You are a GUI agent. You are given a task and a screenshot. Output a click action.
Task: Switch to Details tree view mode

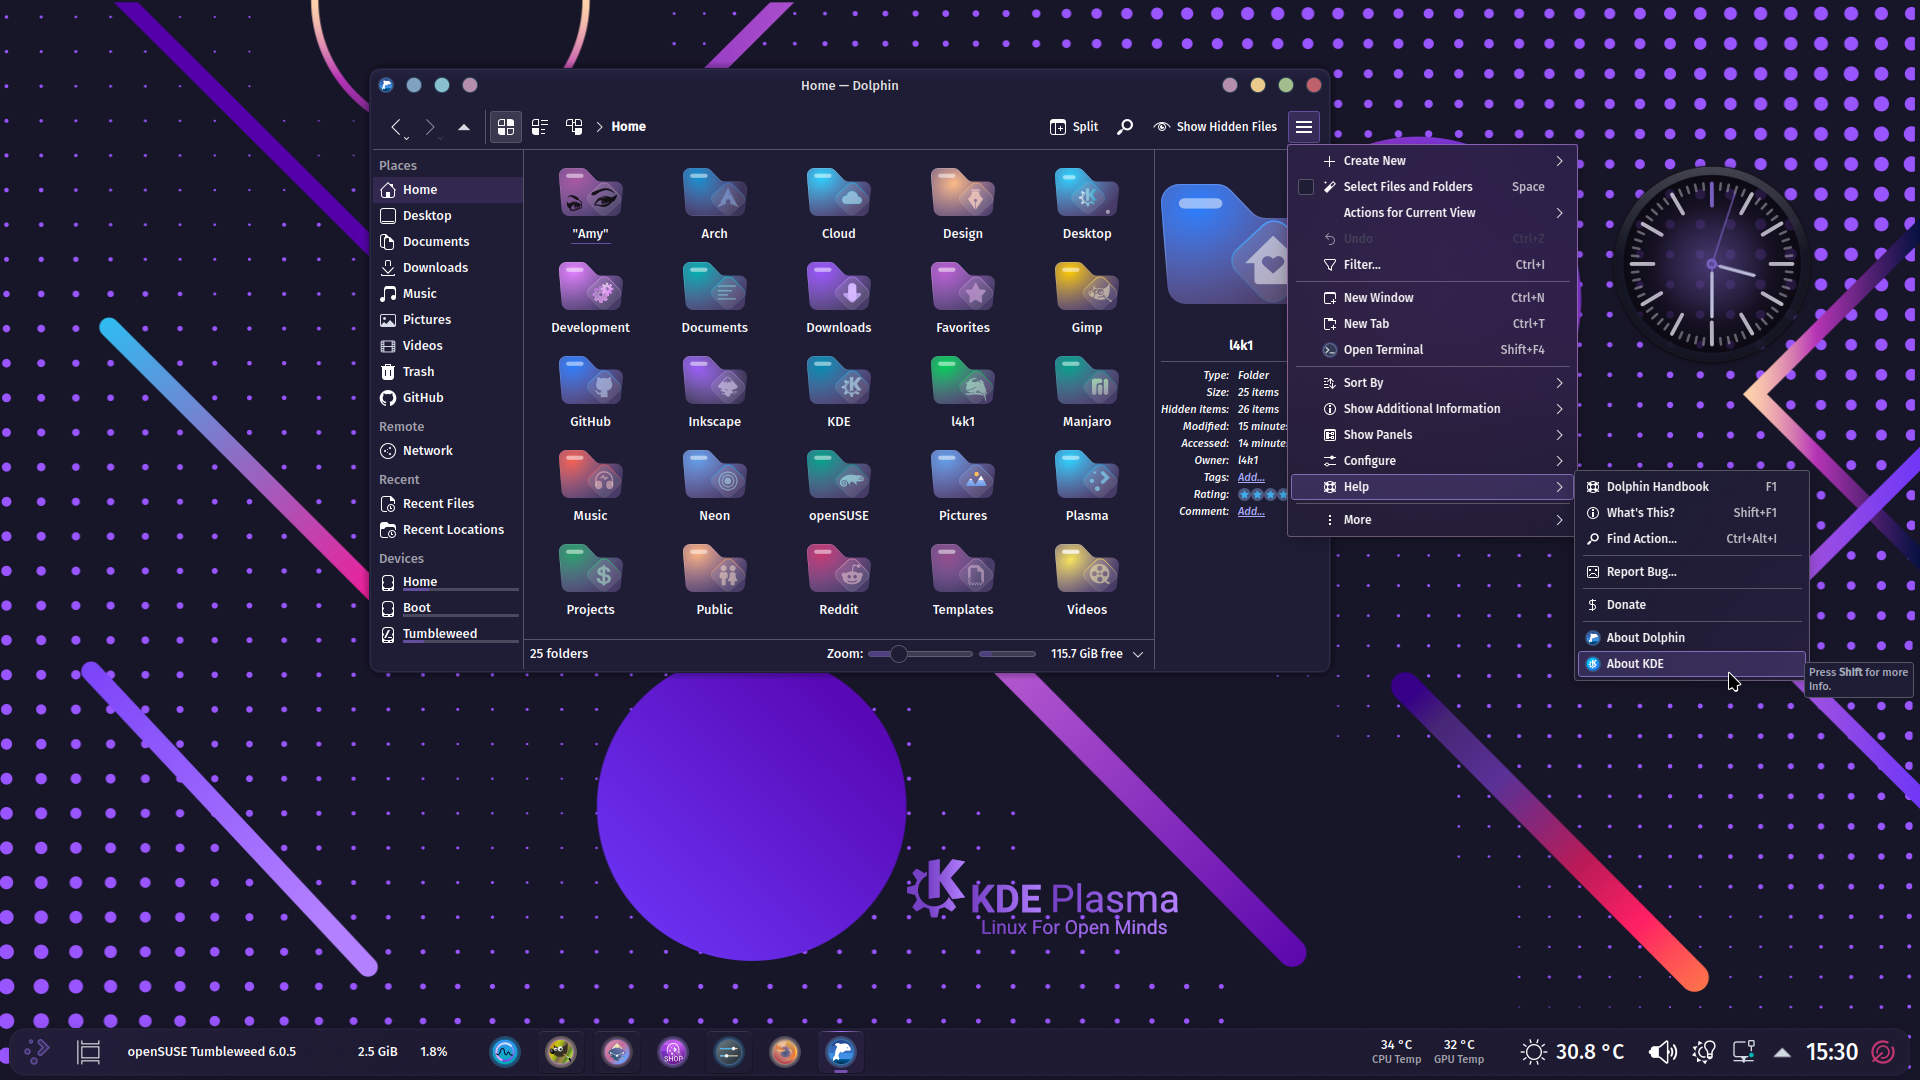pyautogui.click(x=574, y=127)
